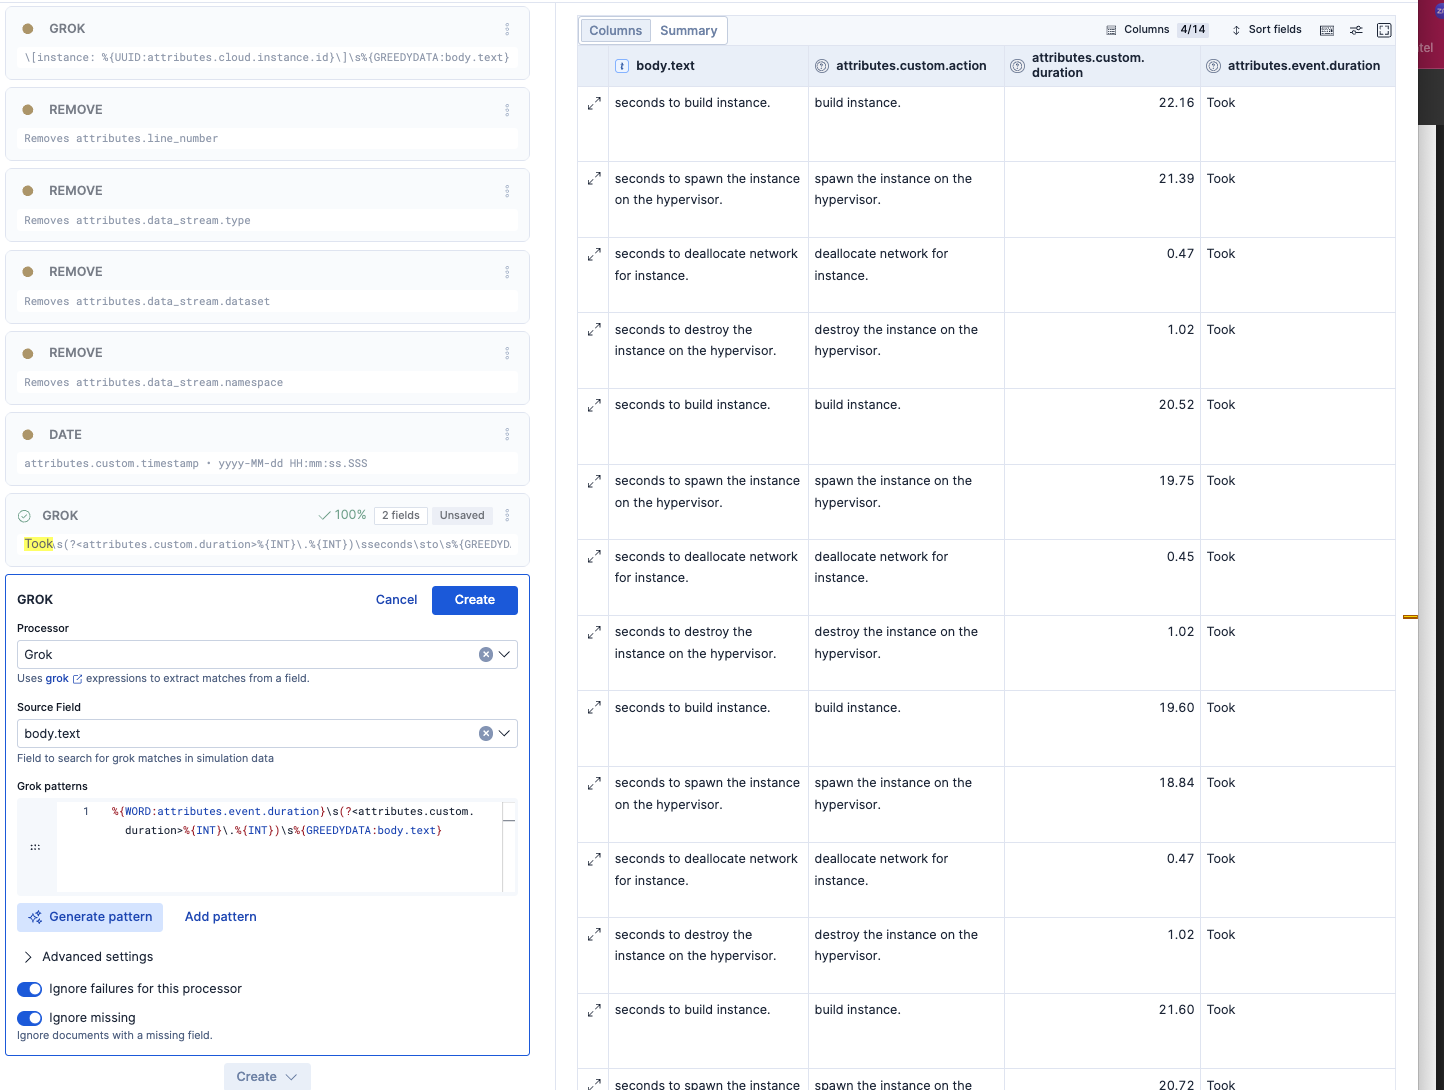This screenshot has height=1090, width=1444.
Task: Click the blue Create button in GROK form
Action: (x=475, y=600)
